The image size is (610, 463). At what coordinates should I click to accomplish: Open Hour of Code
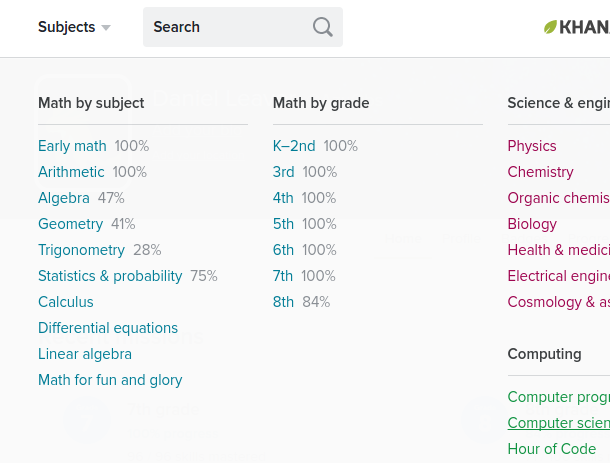(551, 449)
